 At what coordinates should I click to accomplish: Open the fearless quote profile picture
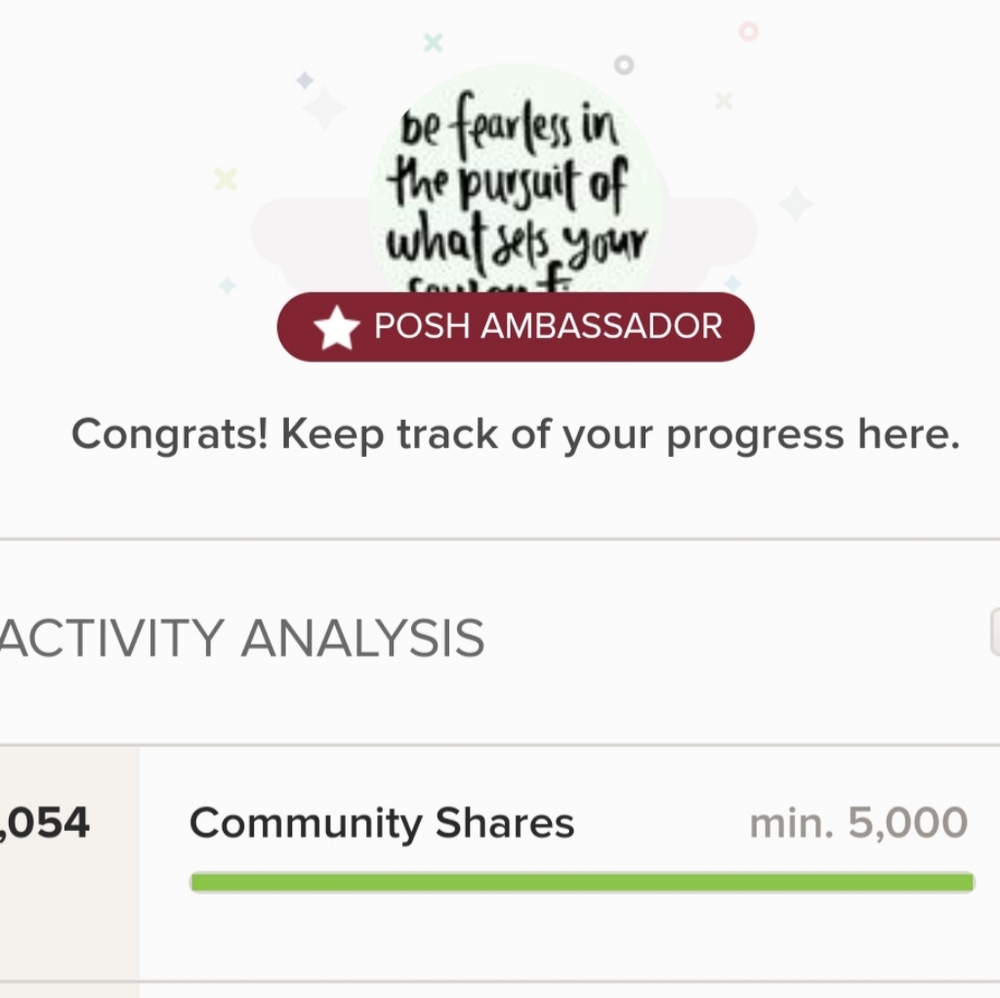[x=516, y=190]
